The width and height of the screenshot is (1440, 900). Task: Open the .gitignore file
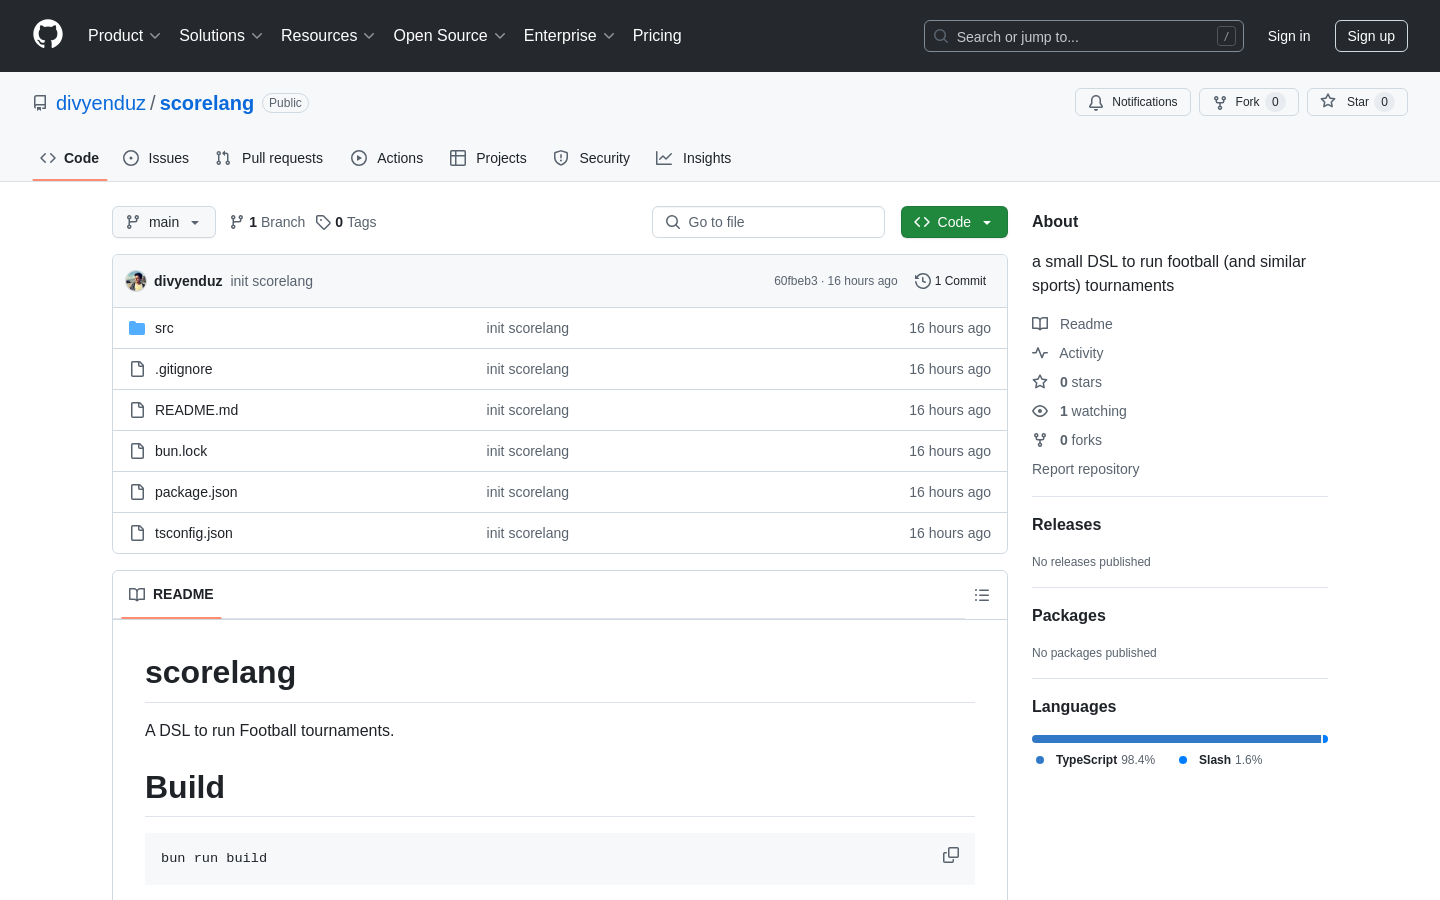(184, 369)
